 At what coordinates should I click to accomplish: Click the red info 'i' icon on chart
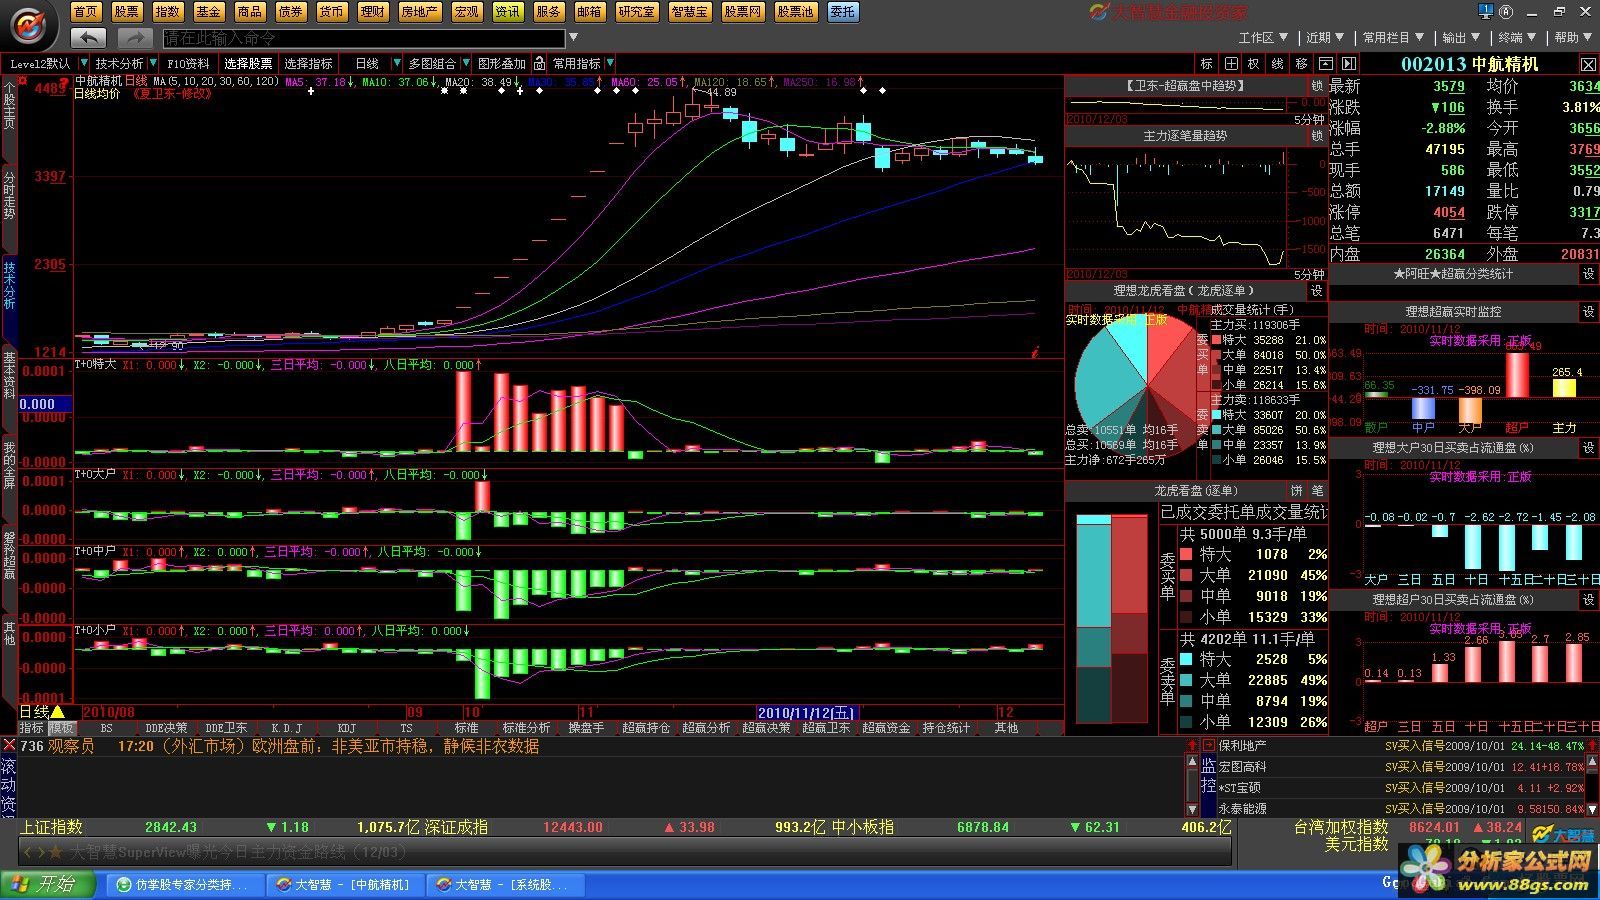click(1035, 352)
